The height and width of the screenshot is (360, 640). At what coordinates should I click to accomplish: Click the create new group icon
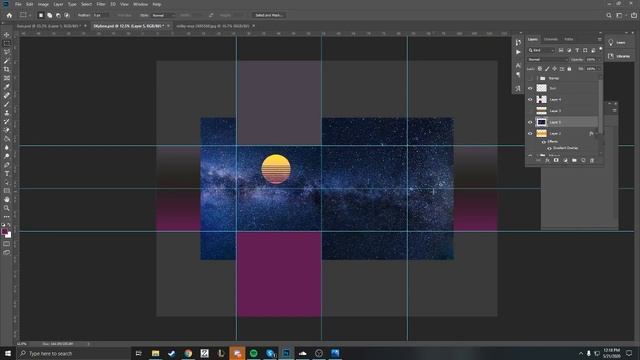tap(574, 160)
